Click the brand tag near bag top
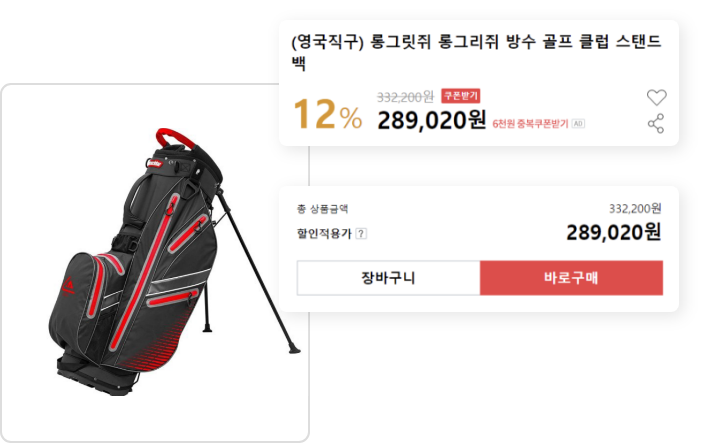 click(x=155, y=163)
